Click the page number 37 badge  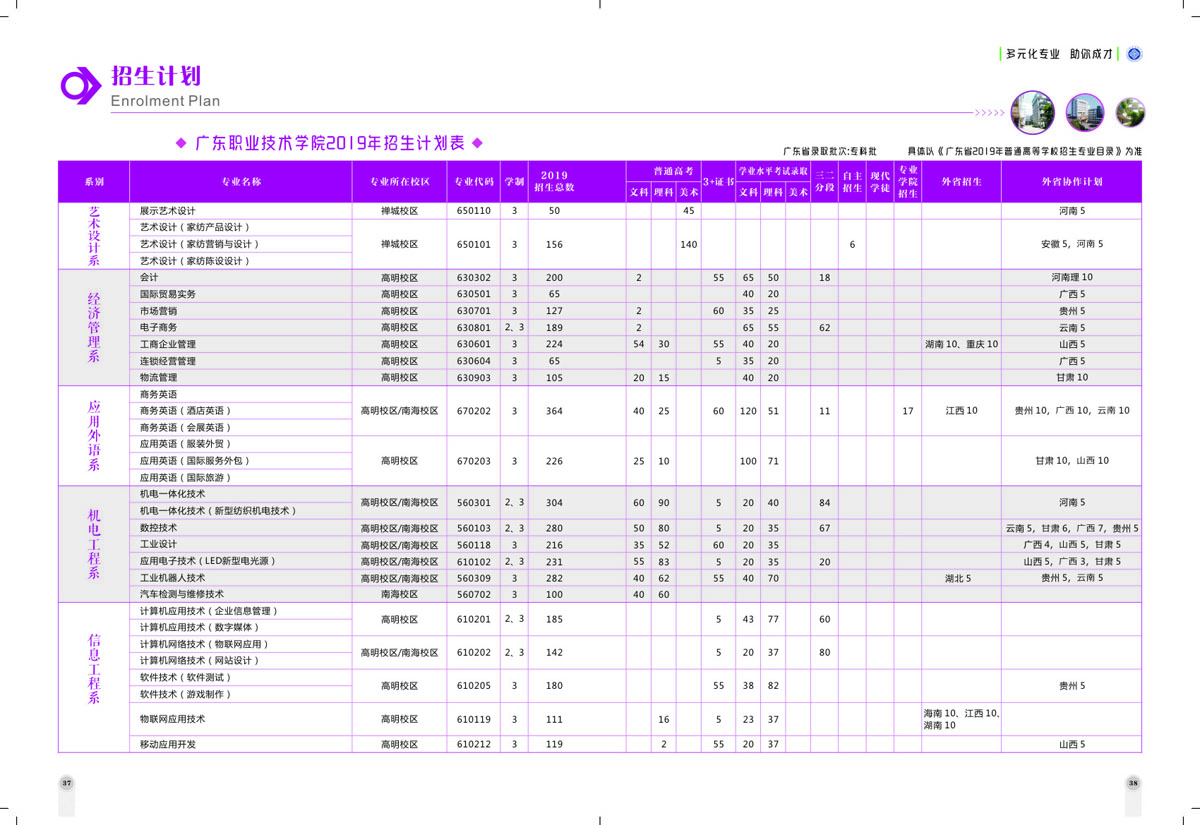pyautogui.click(x=67, y=782)
